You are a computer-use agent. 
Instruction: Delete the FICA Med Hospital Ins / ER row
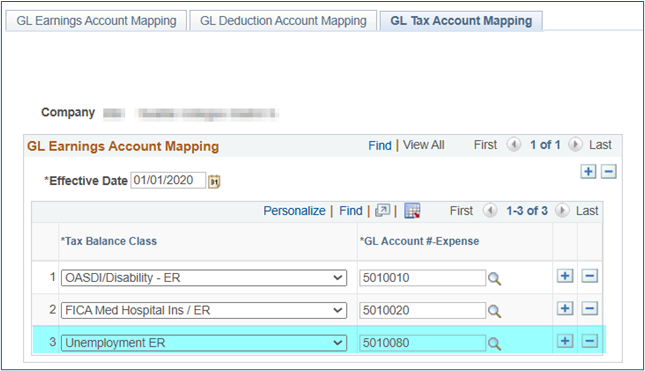pyautogui.click(x=589, y=308)
